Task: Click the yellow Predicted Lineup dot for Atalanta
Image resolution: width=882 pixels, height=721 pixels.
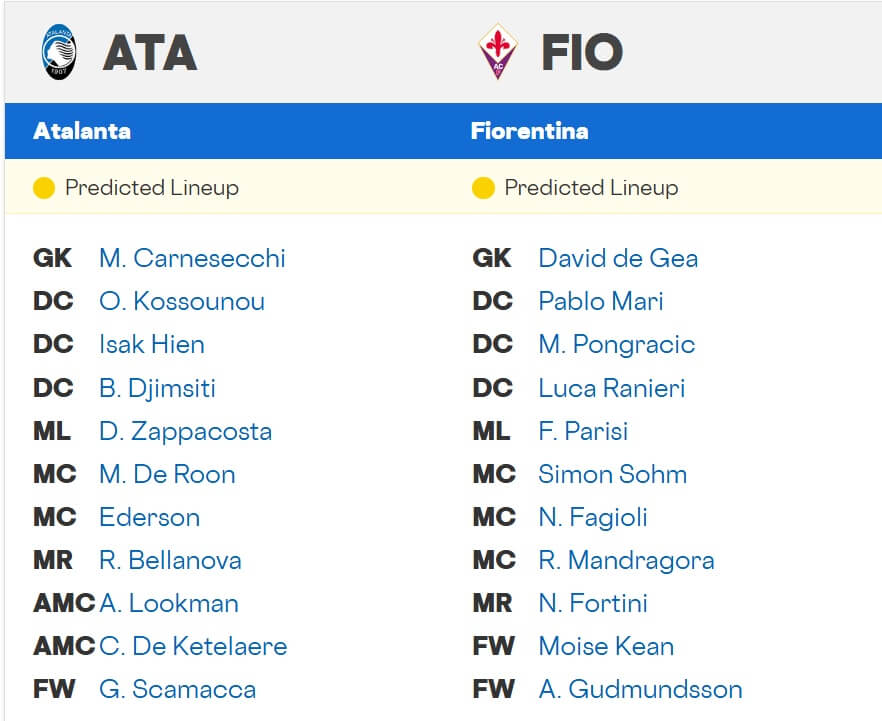Action: (44, 187)
